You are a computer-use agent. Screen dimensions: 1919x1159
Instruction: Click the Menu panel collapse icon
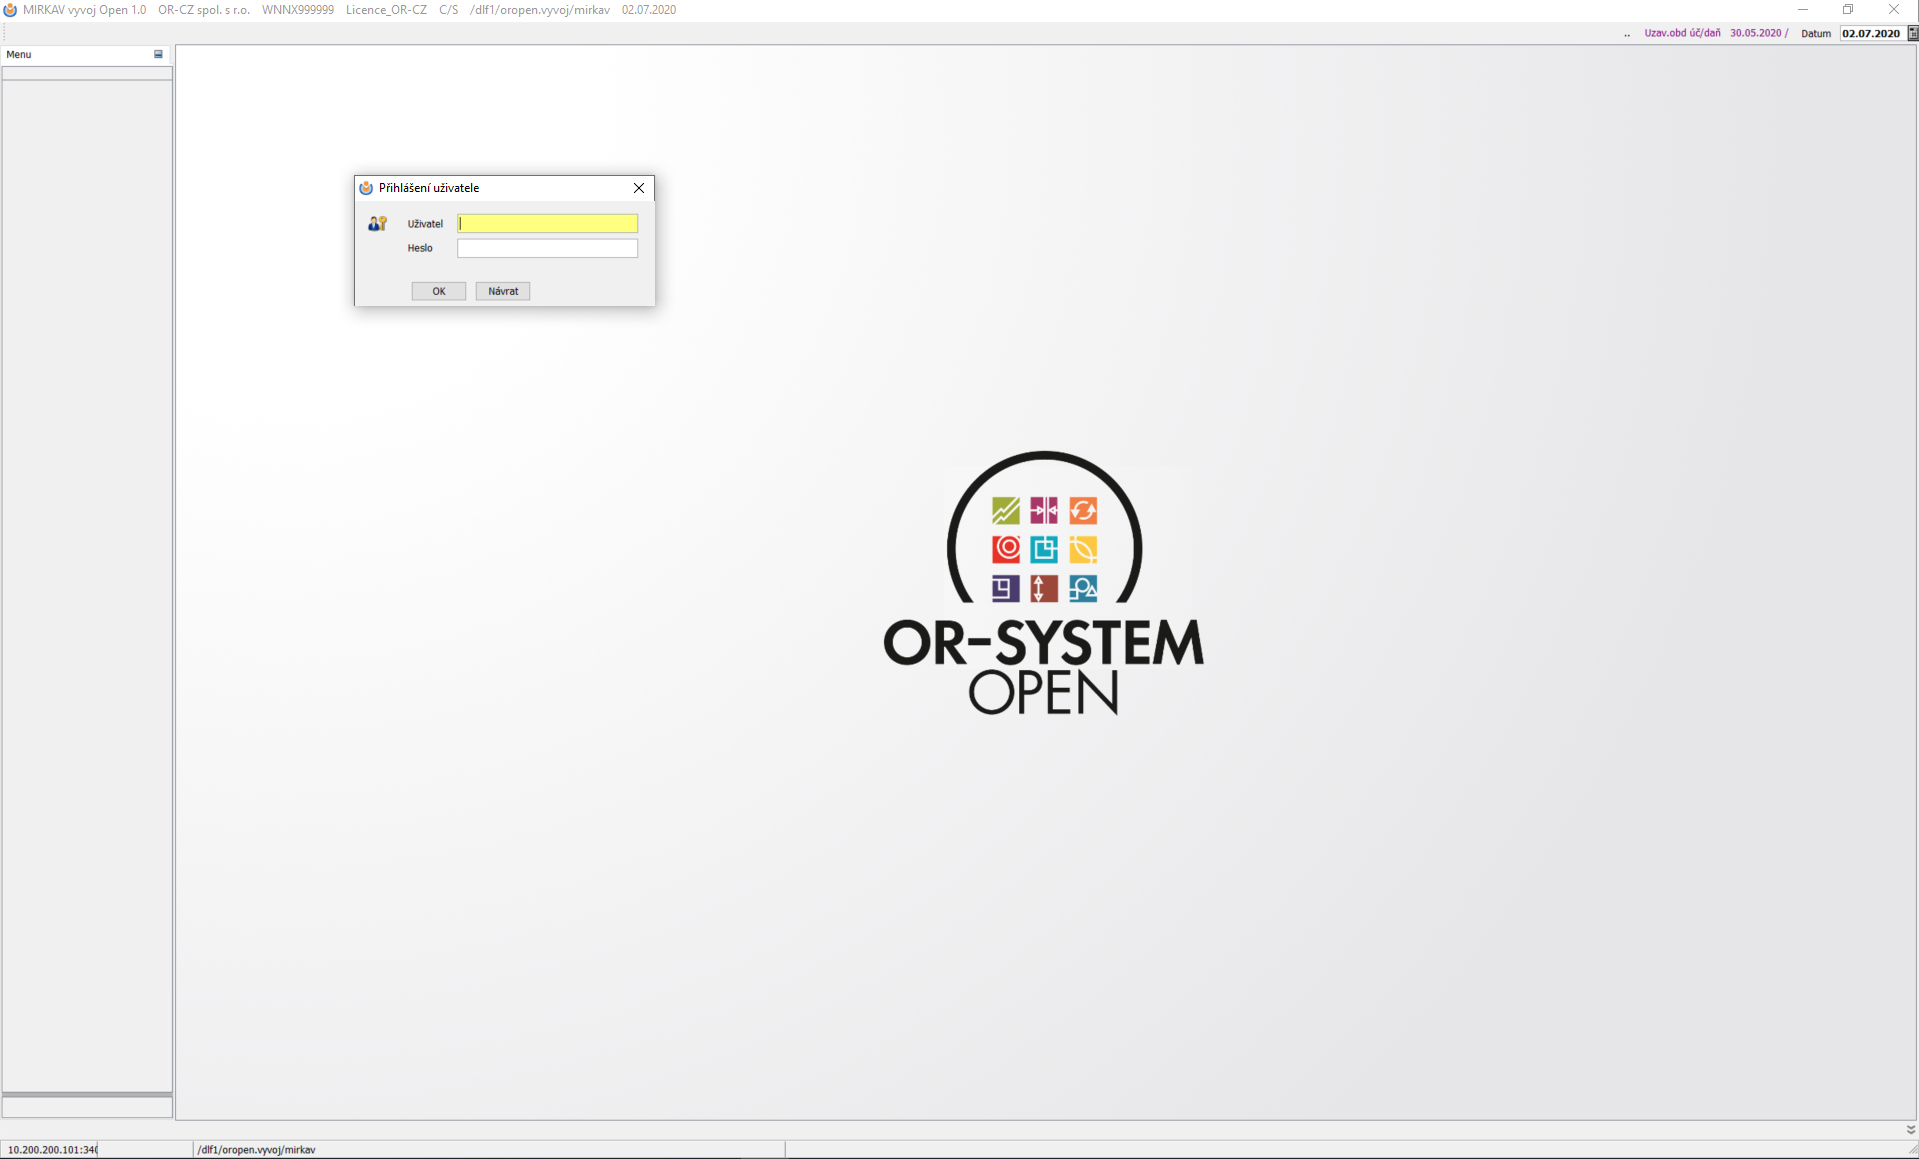point(158,54)
